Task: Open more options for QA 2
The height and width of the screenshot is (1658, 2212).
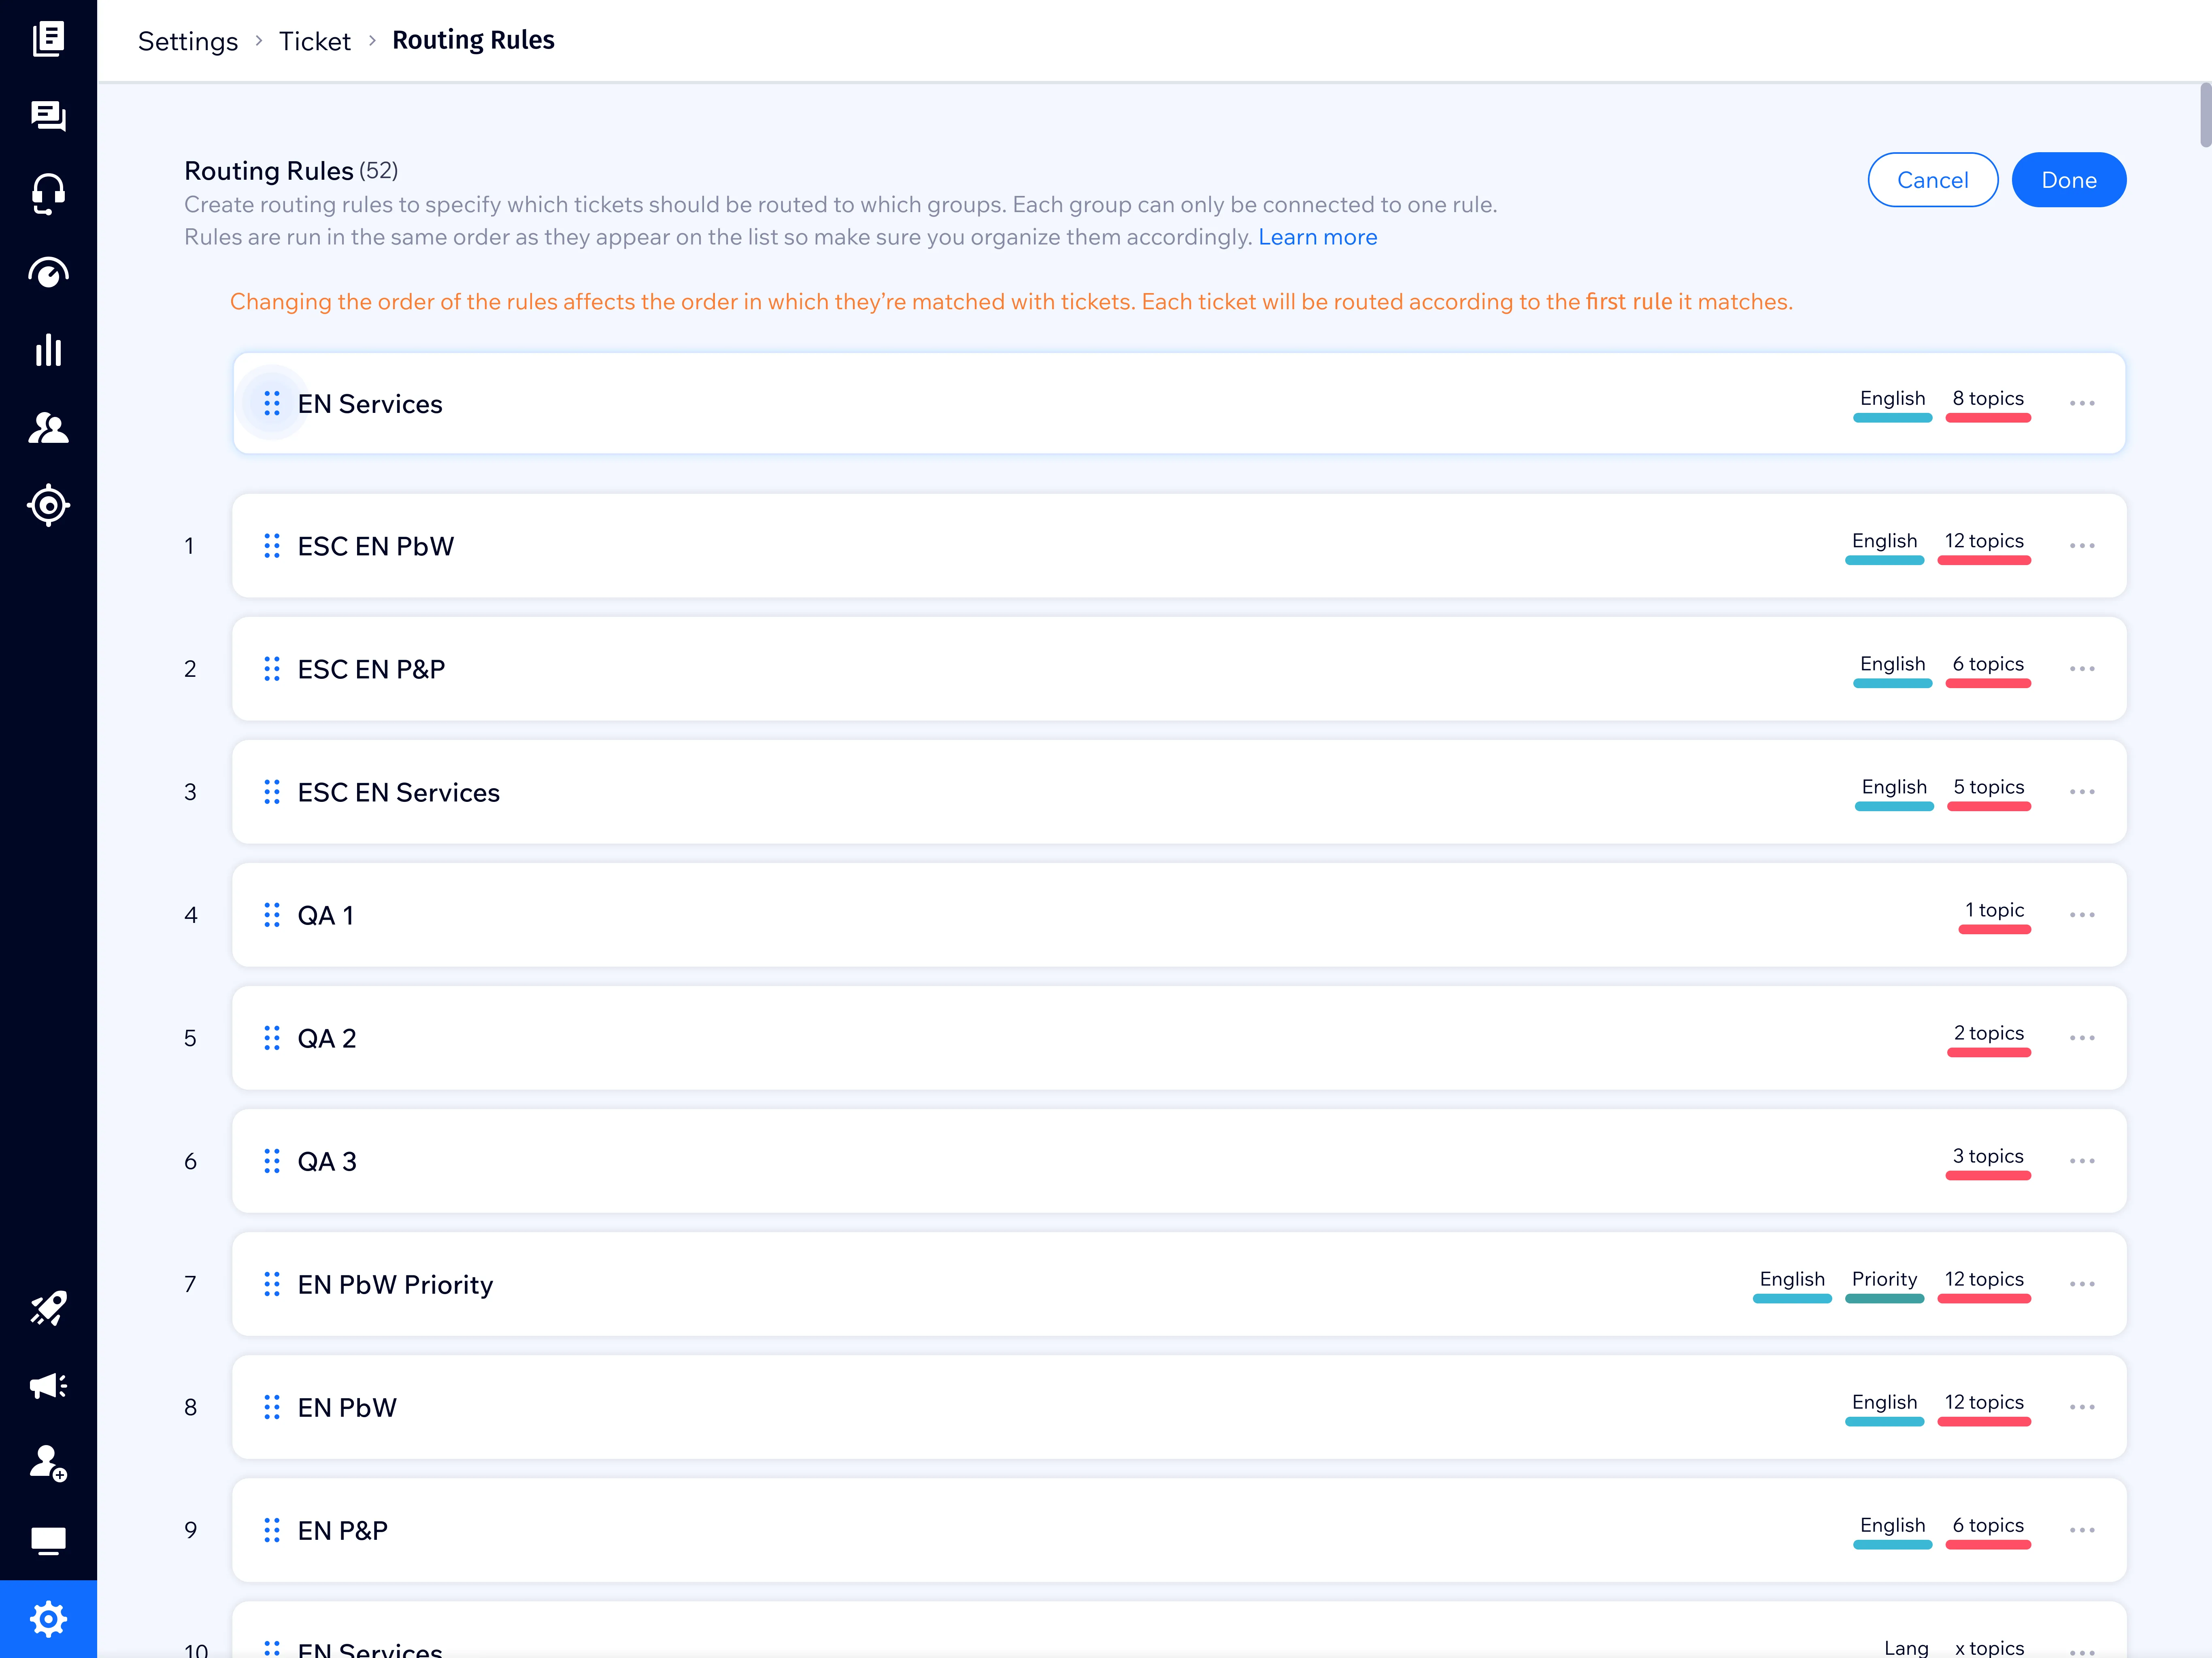Action: pyautogui.click(x=2082, y=1038)
